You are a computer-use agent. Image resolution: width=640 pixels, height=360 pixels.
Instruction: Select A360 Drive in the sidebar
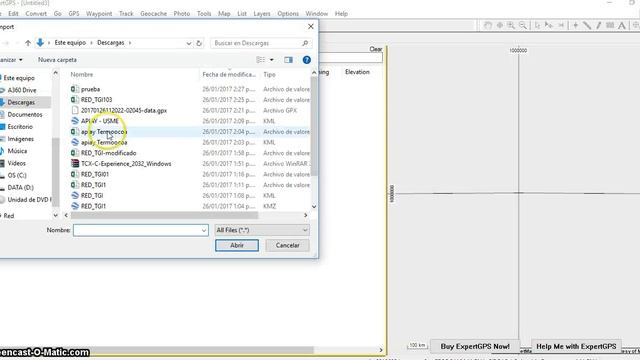point(22,90)
